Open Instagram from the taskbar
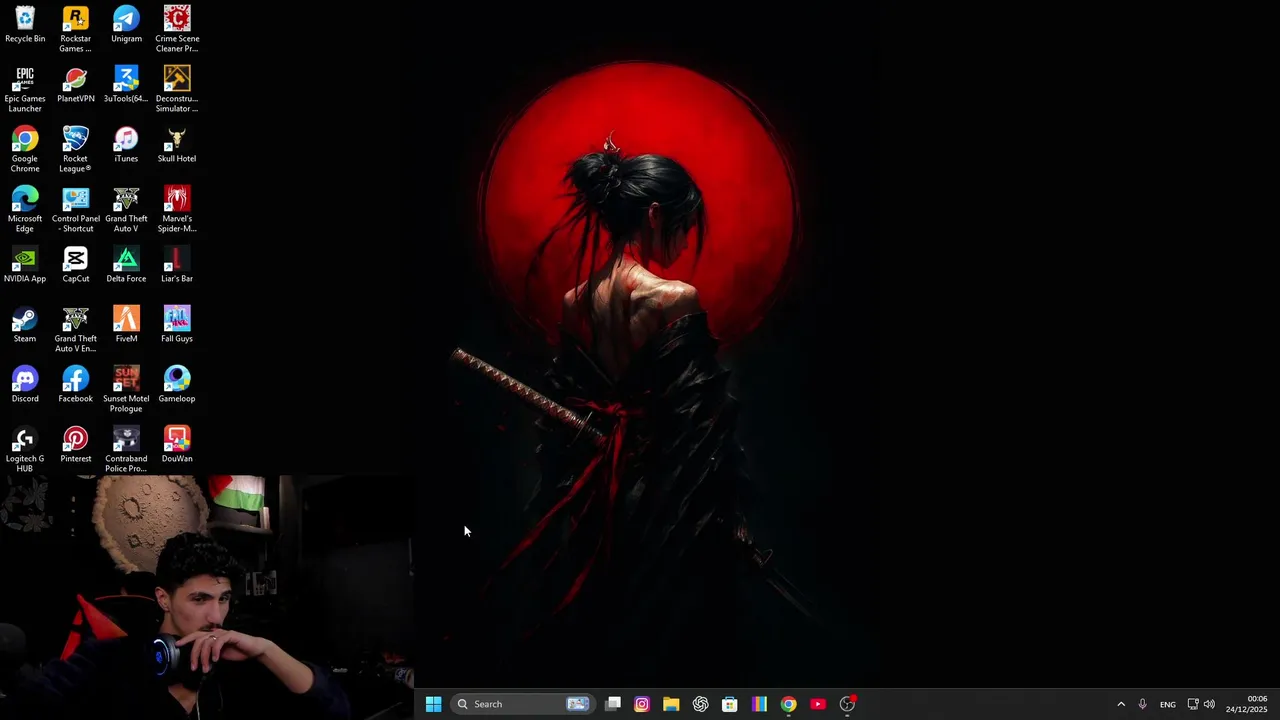 click(642, 704)
